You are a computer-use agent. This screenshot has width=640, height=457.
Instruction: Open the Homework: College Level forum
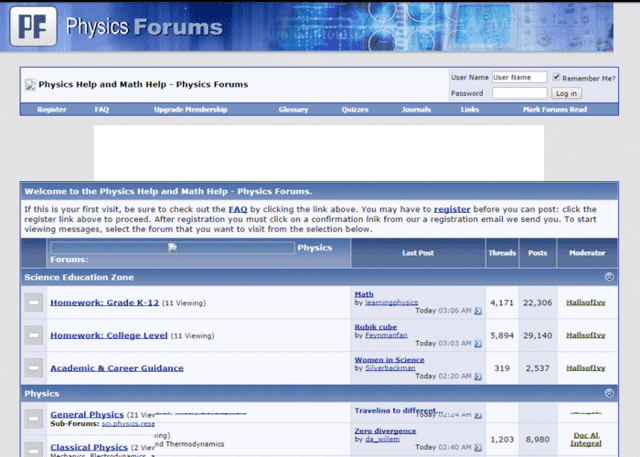[x=109, y=335]
